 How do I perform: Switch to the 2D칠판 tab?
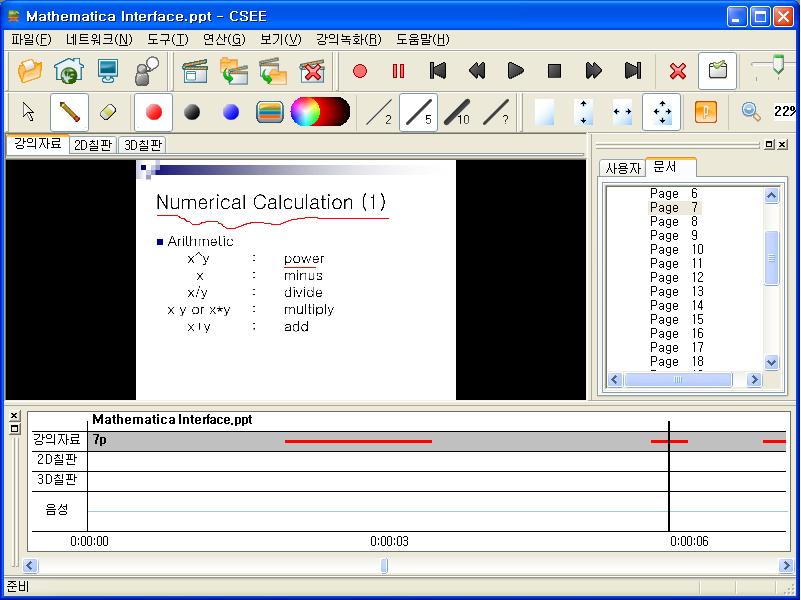tap(93, 145)
